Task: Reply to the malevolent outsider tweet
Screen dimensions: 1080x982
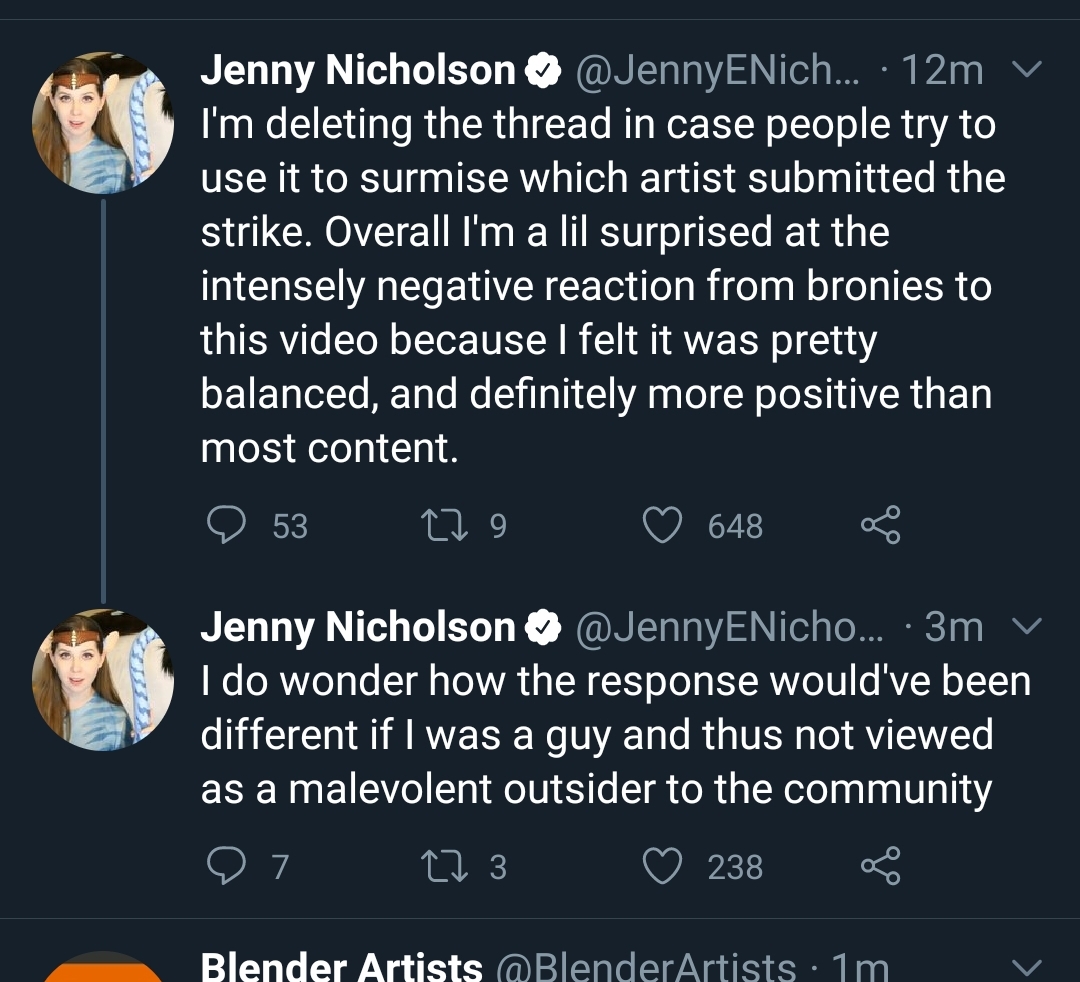Action: (228, 866)
